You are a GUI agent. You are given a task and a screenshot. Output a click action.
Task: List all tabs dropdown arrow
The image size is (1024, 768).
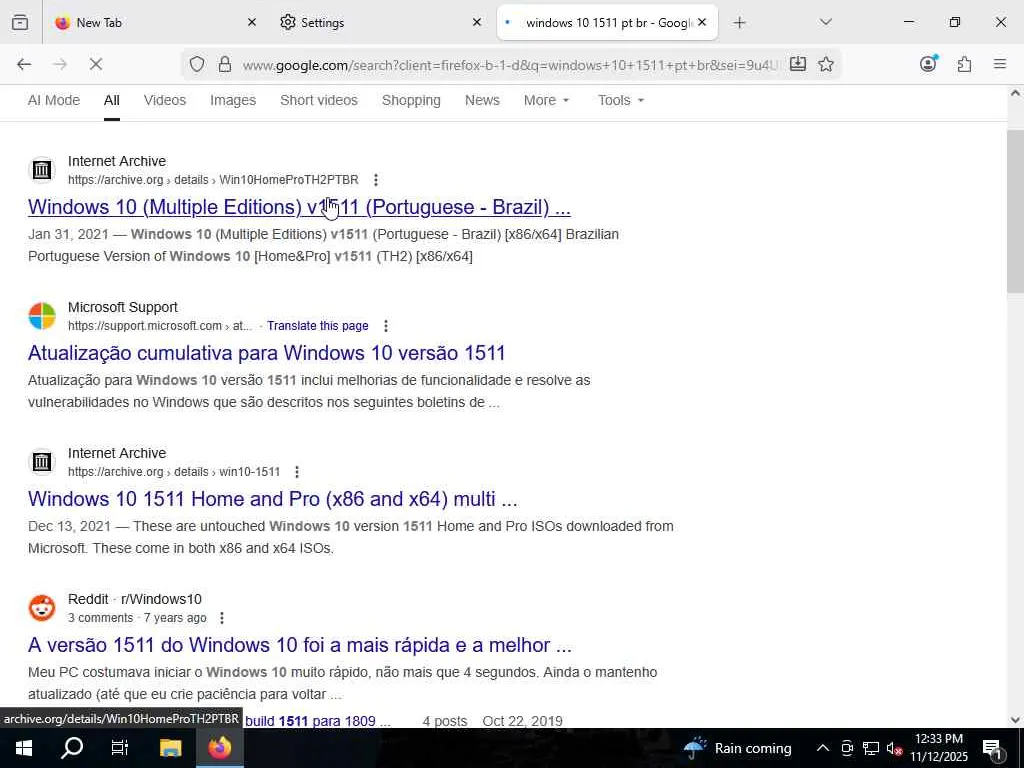pyautogui.click(x=825, y=22)
